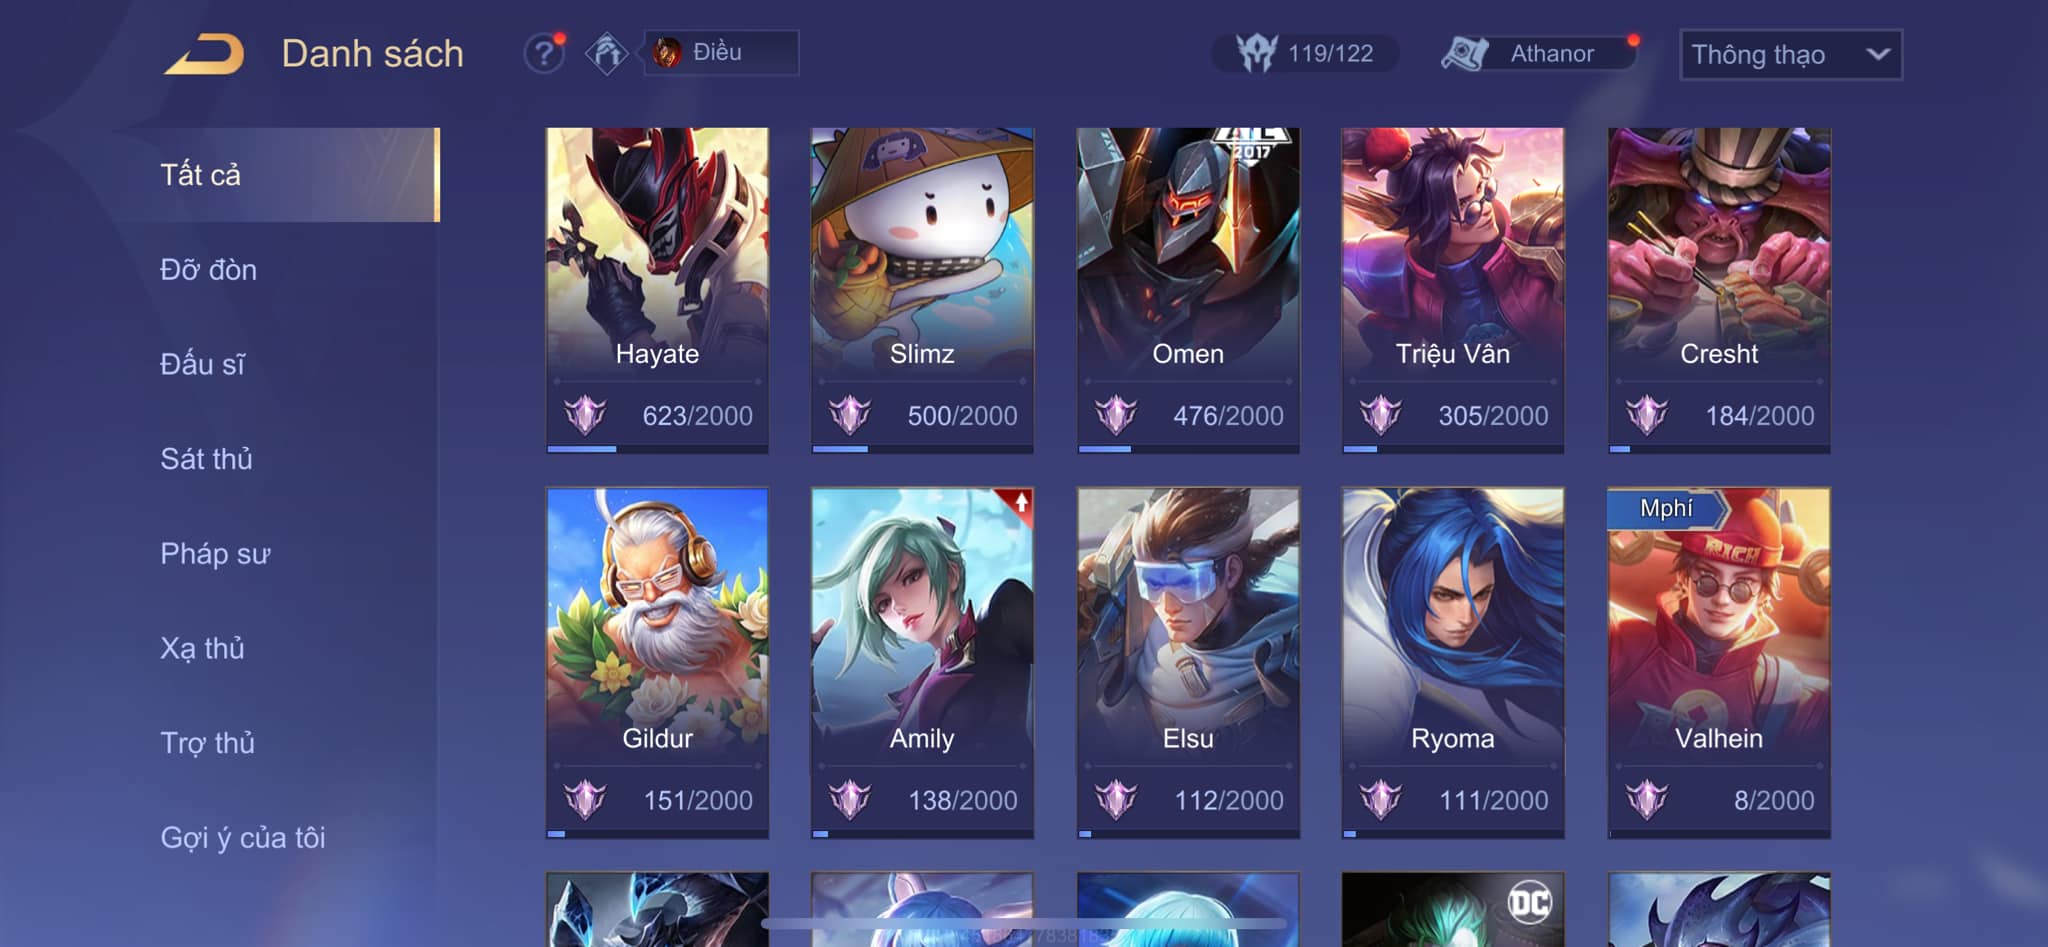Switch to the Sát thủ category
This screenshot has width=2048, height=947.
click(206, 459)
